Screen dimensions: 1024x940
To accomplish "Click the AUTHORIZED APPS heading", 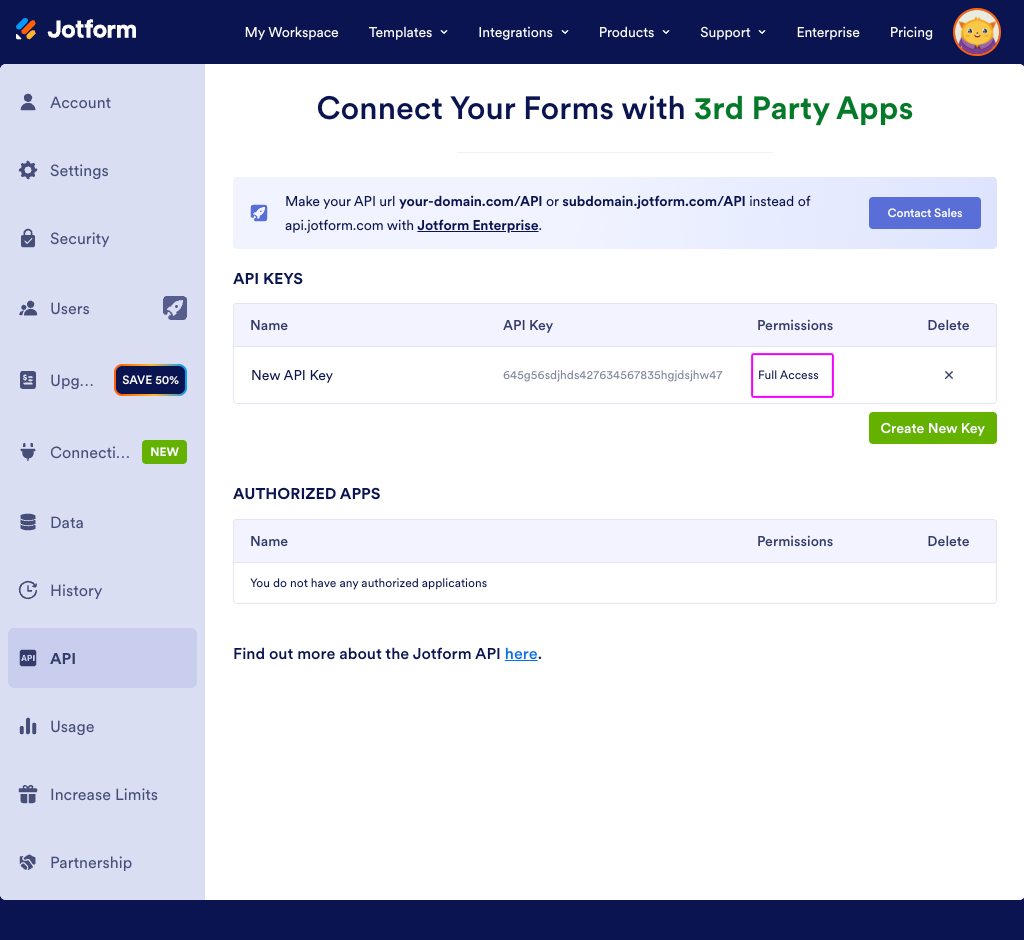I will pos(306,493).
